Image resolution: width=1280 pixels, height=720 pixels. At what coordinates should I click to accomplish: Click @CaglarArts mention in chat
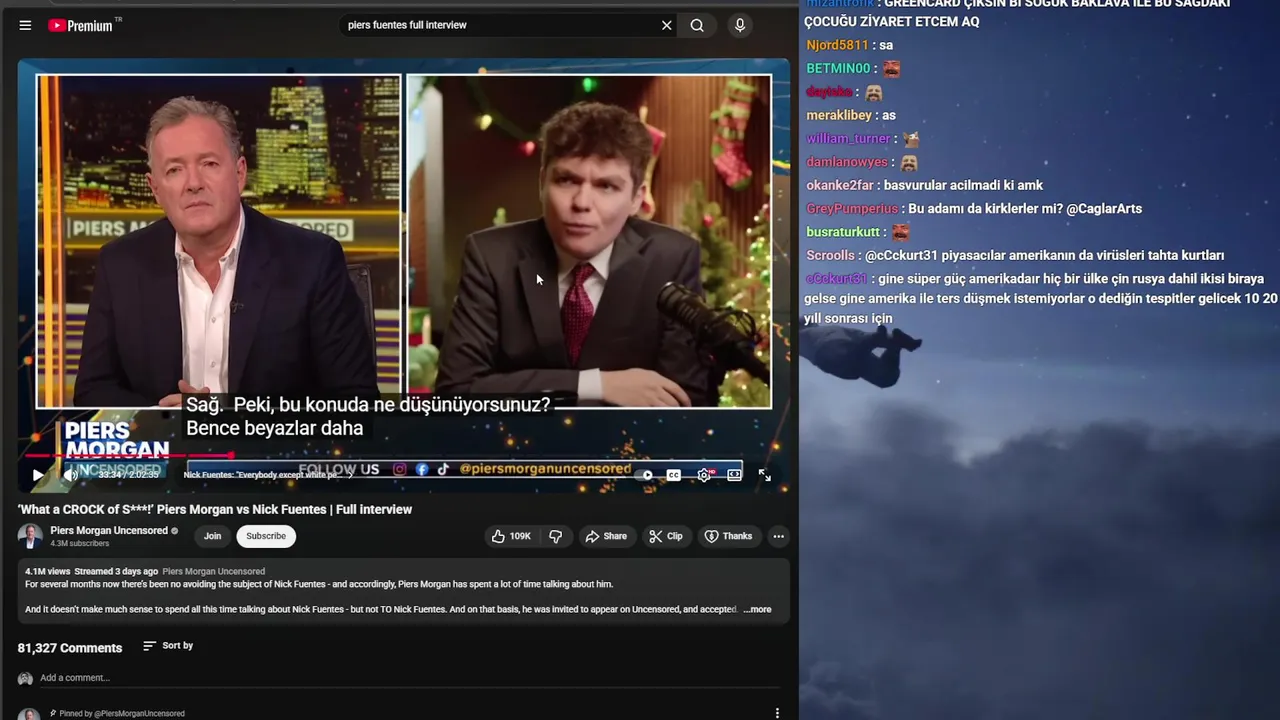[1104, 208]
